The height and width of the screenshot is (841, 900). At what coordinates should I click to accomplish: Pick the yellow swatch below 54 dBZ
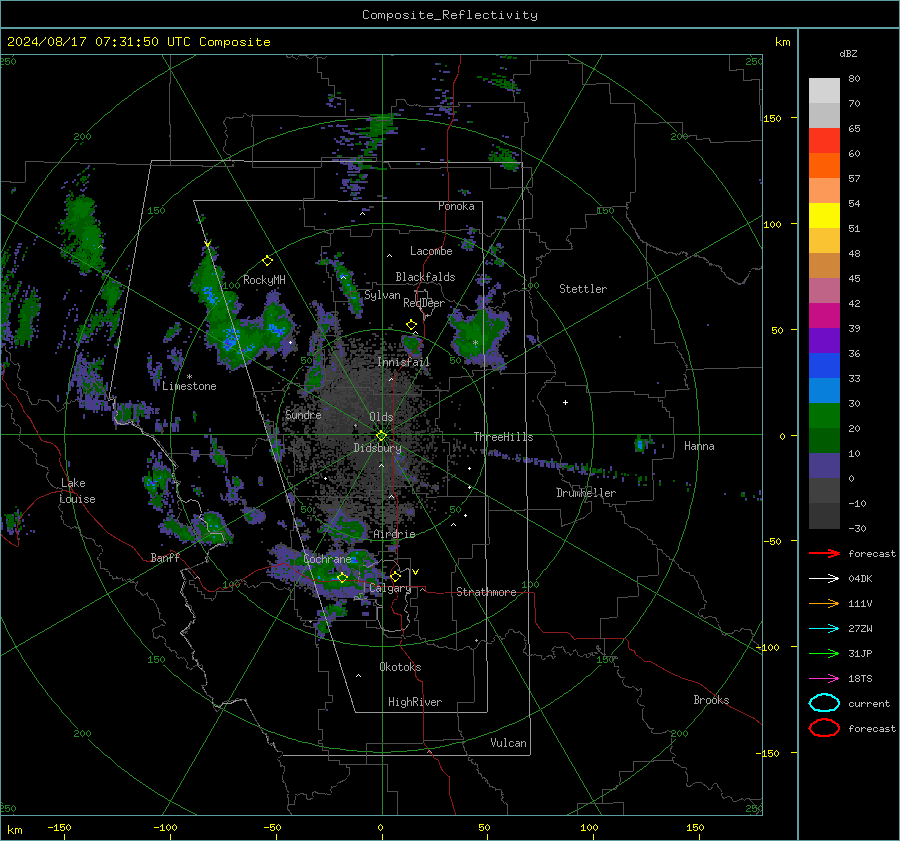pyautogui.click(x=824, y=215)
